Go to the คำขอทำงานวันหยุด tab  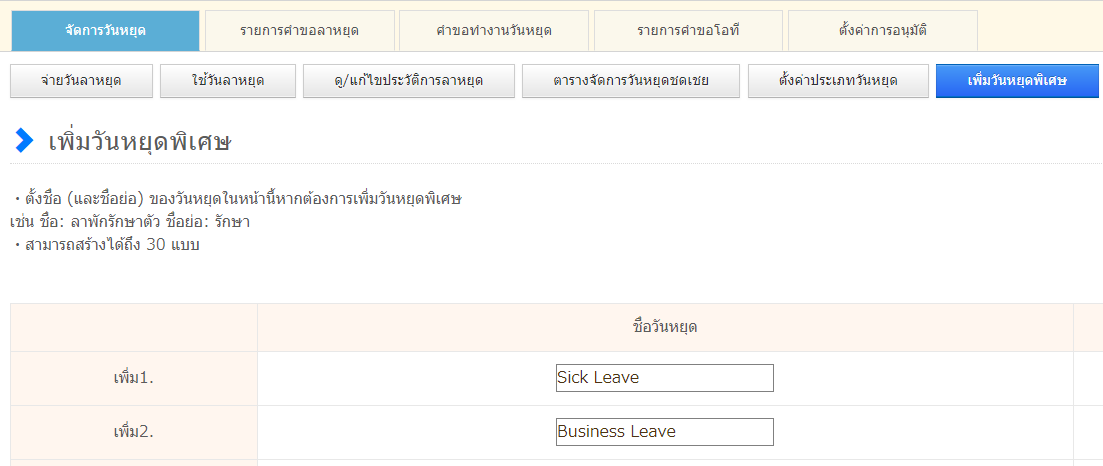pos(493,30)
